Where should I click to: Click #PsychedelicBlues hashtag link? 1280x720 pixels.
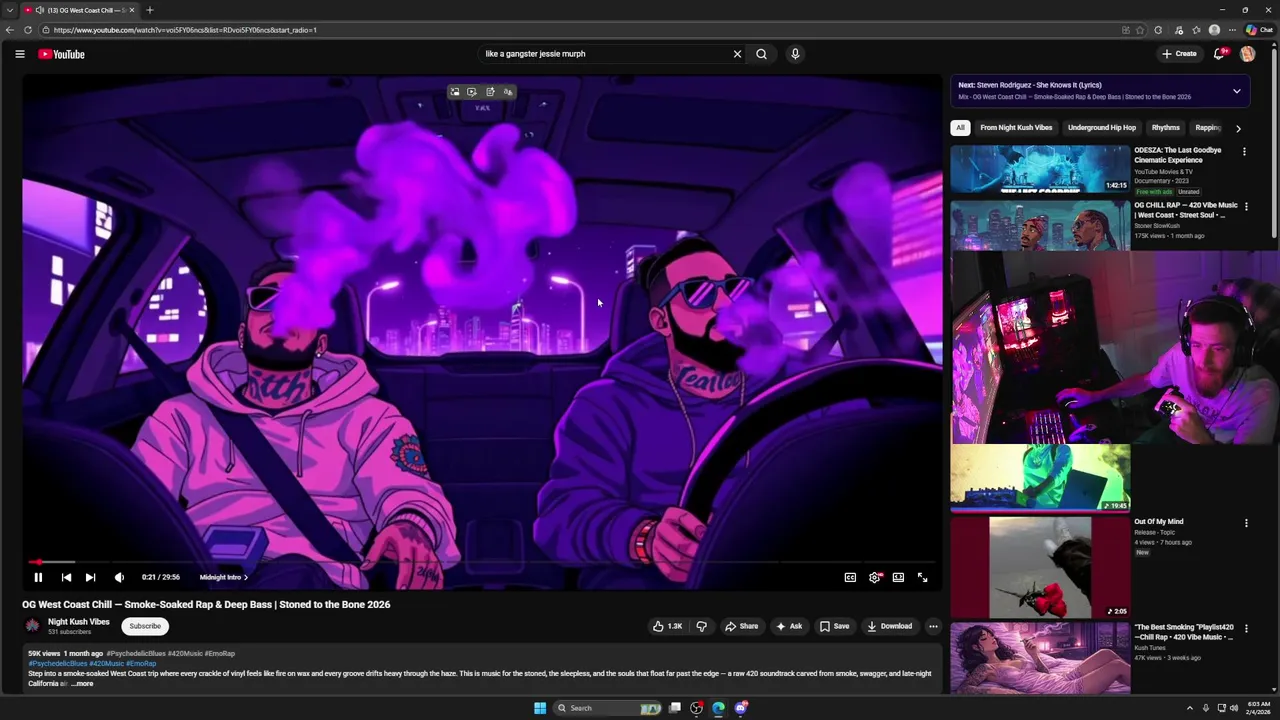[x=58, y=663]
